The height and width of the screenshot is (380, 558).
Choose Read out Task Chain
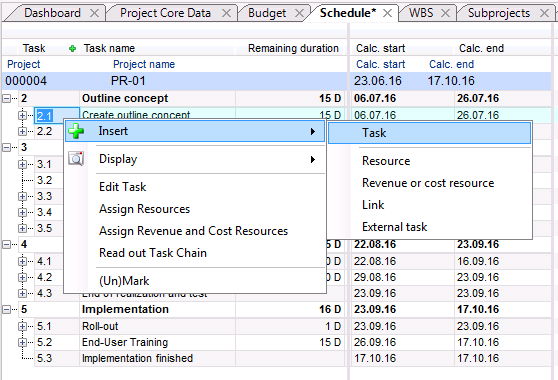153,253
